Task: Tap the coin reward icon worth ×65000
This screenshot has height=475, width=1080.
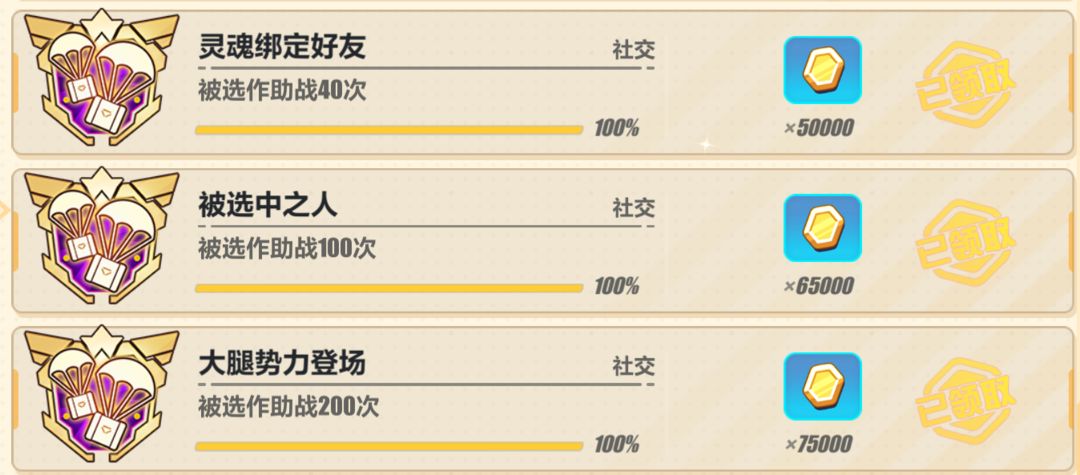Action: point(822,229)
